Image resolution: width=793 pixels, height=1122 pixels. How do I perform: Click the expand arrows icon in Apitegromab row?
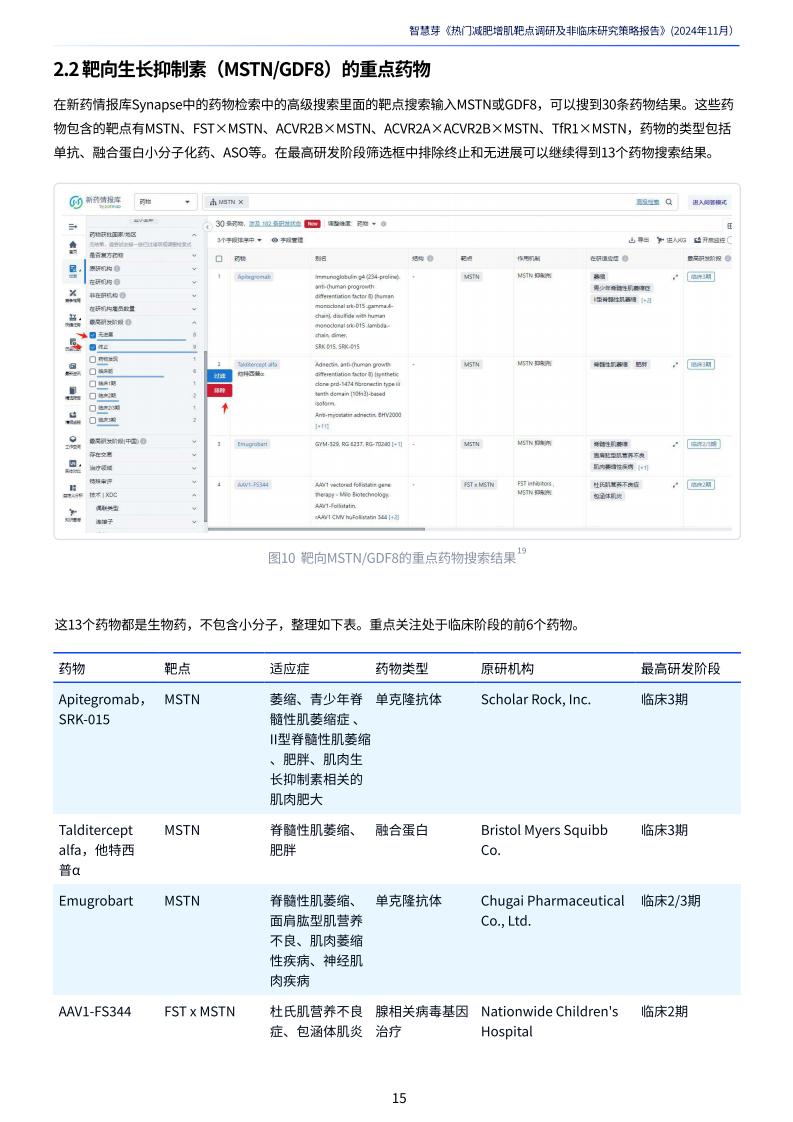[x=675, y=277]
